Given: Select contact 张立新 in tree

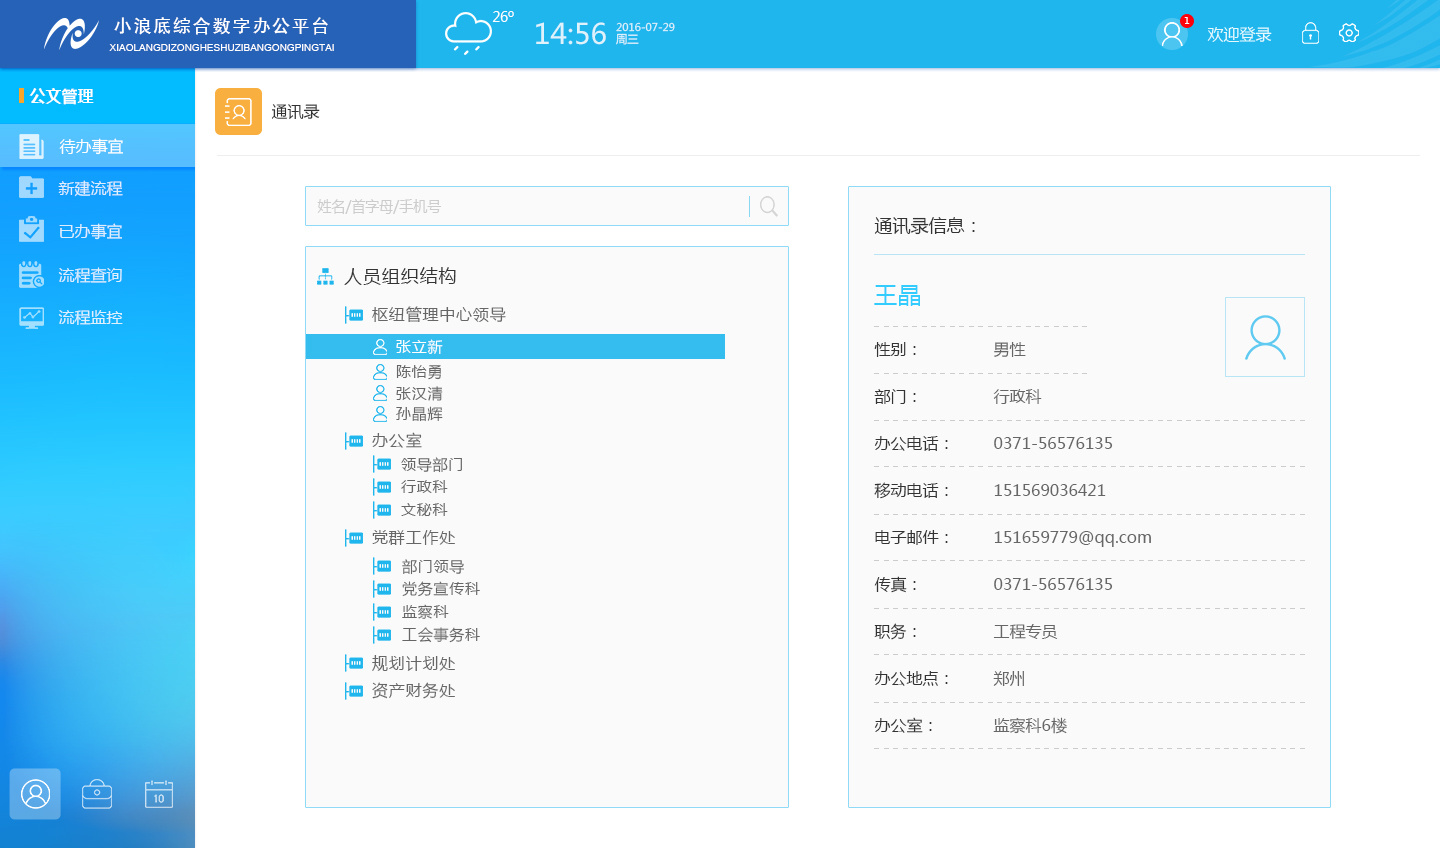Looking at the screenshot, I should 515,347.
